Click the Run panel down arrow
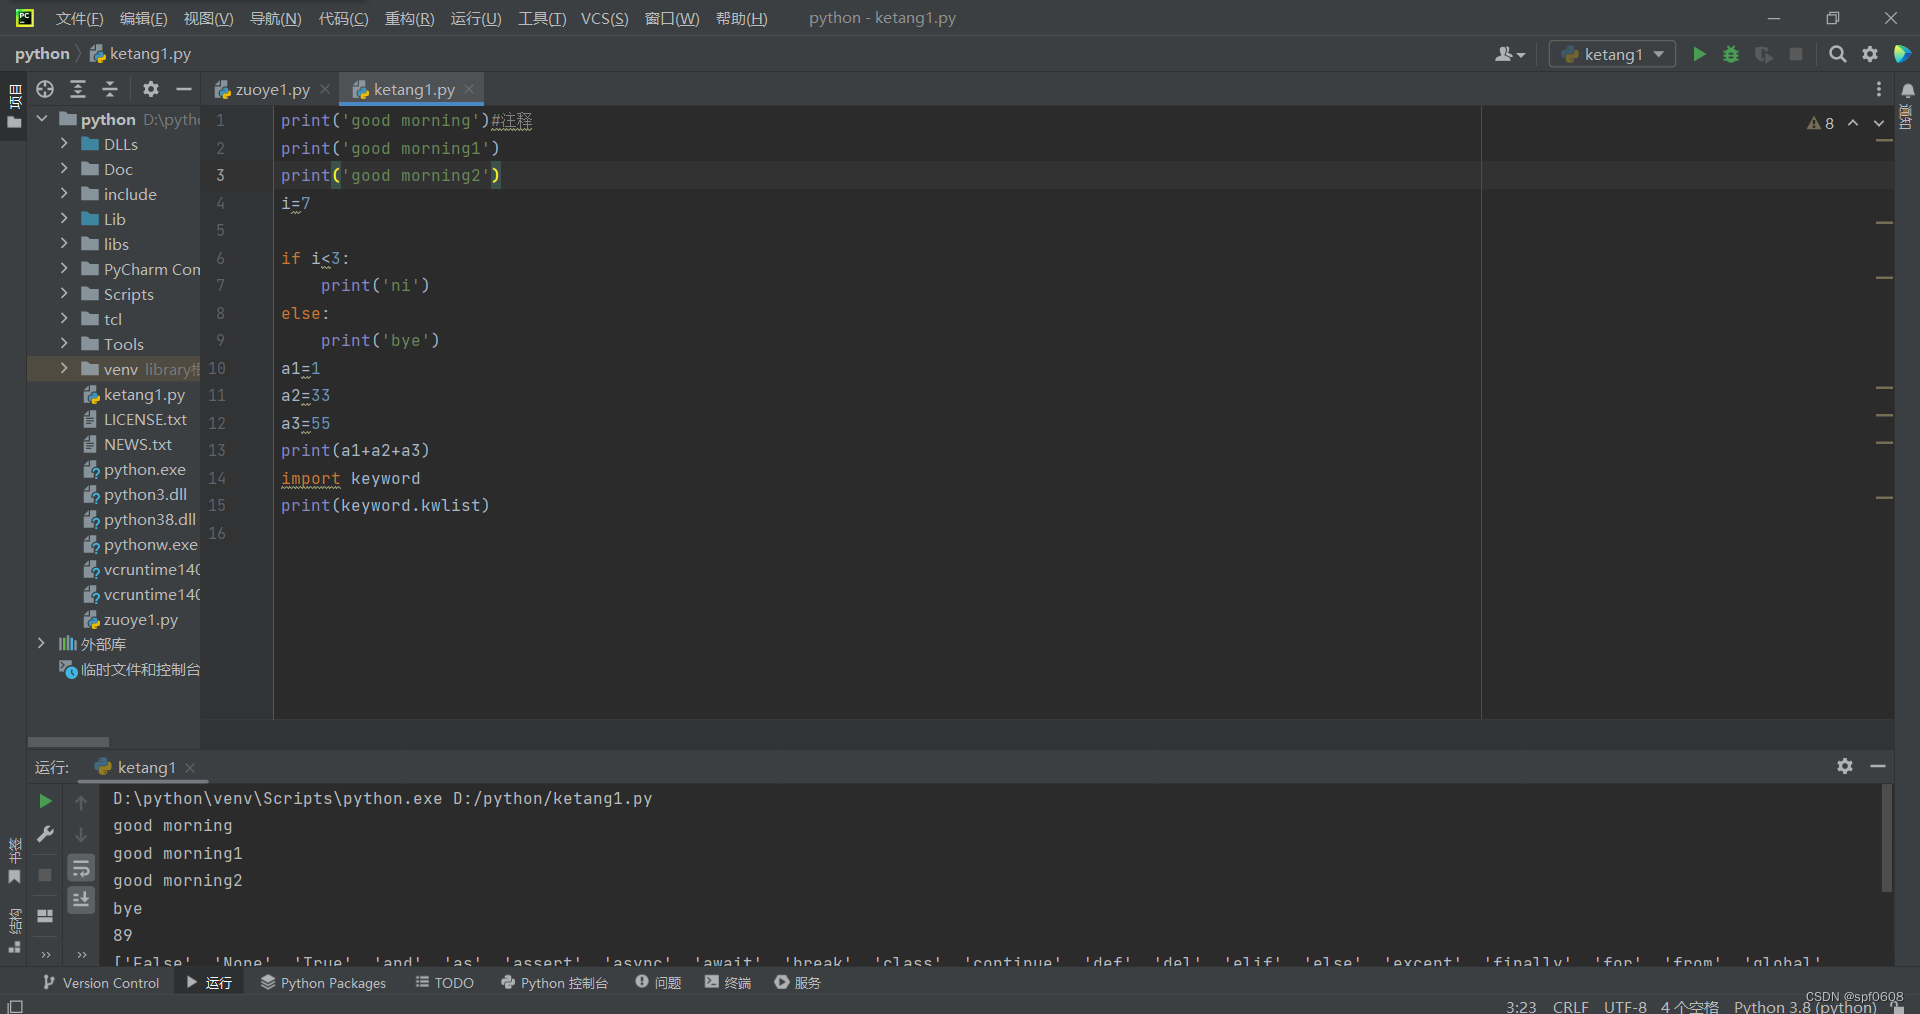This screenshot has height=1014, width=1920. (81, 835)
